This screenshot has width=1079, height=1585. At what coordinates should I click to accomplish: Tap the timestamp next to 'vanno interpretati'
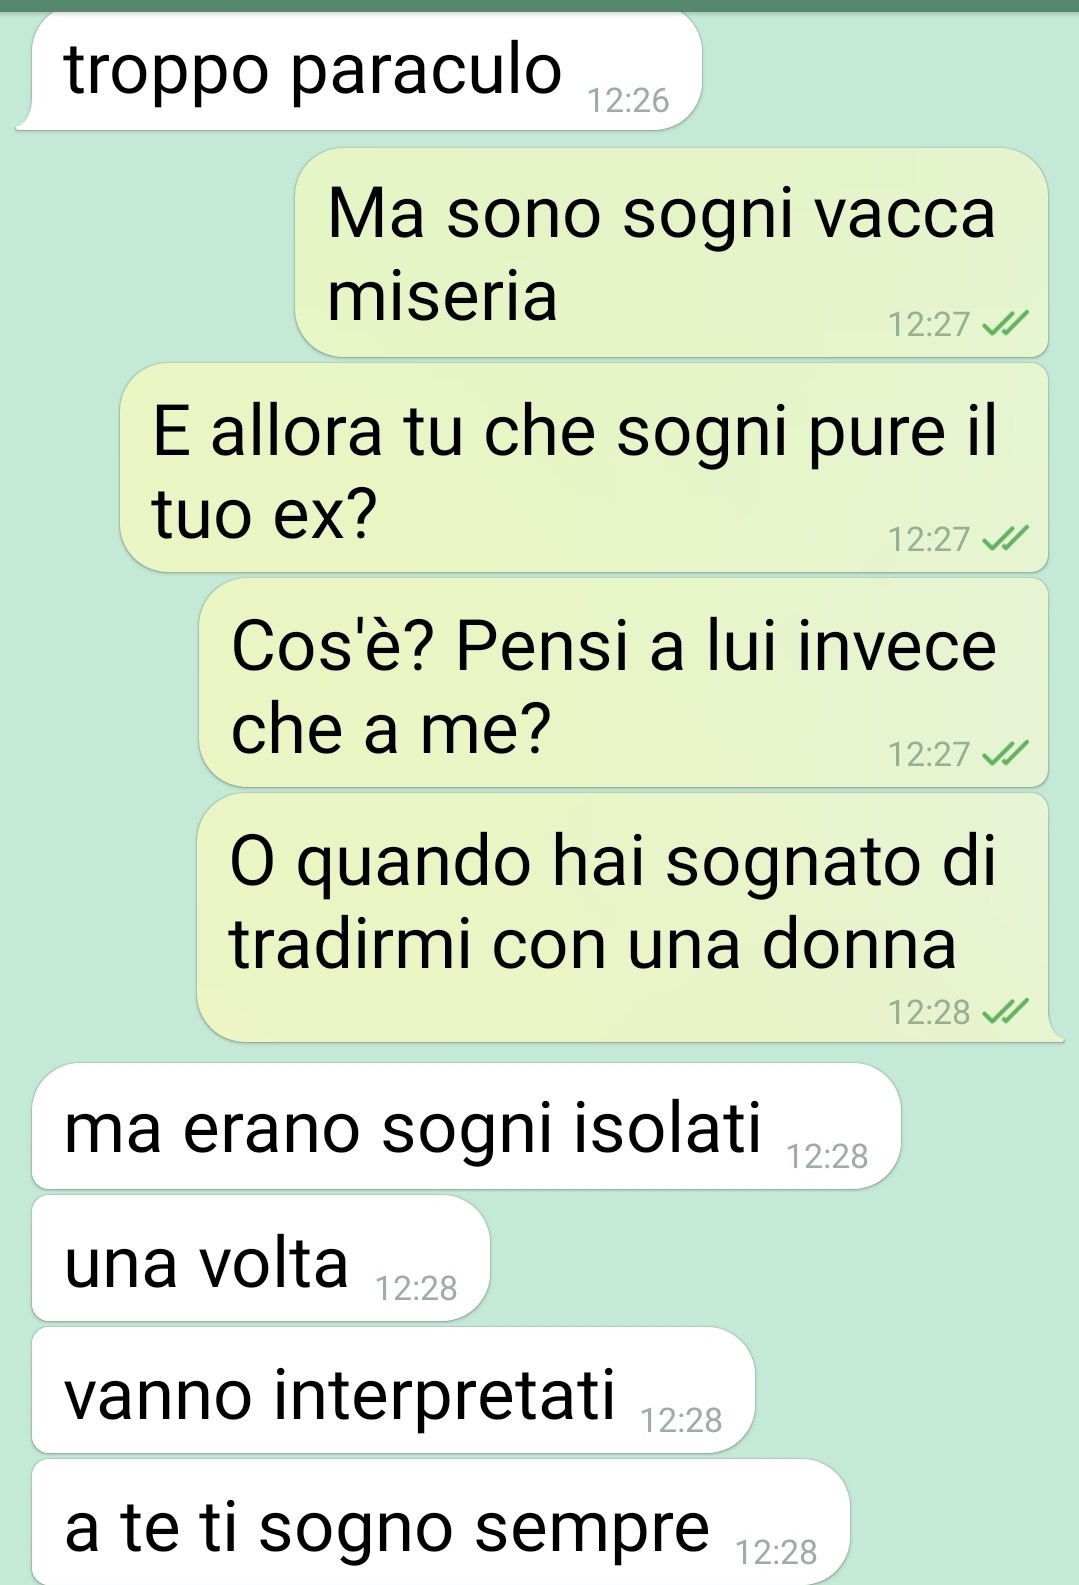pyautogui.click(x=681, y=1420)
